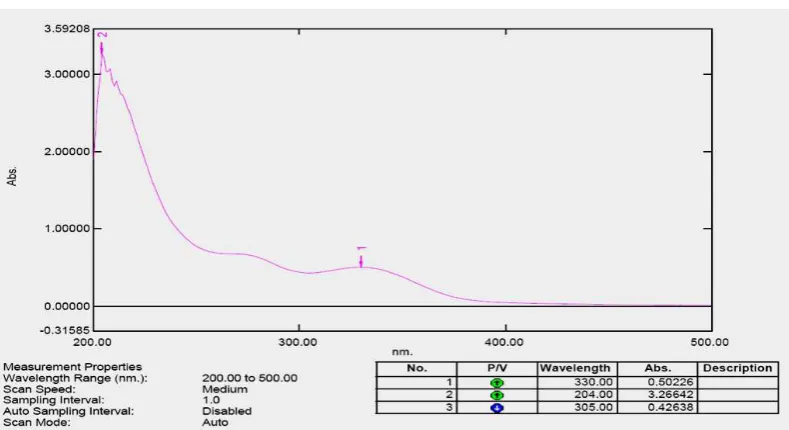Click the No. column header
This screenshot has height=430, width=789.
(x=417, y=369)
